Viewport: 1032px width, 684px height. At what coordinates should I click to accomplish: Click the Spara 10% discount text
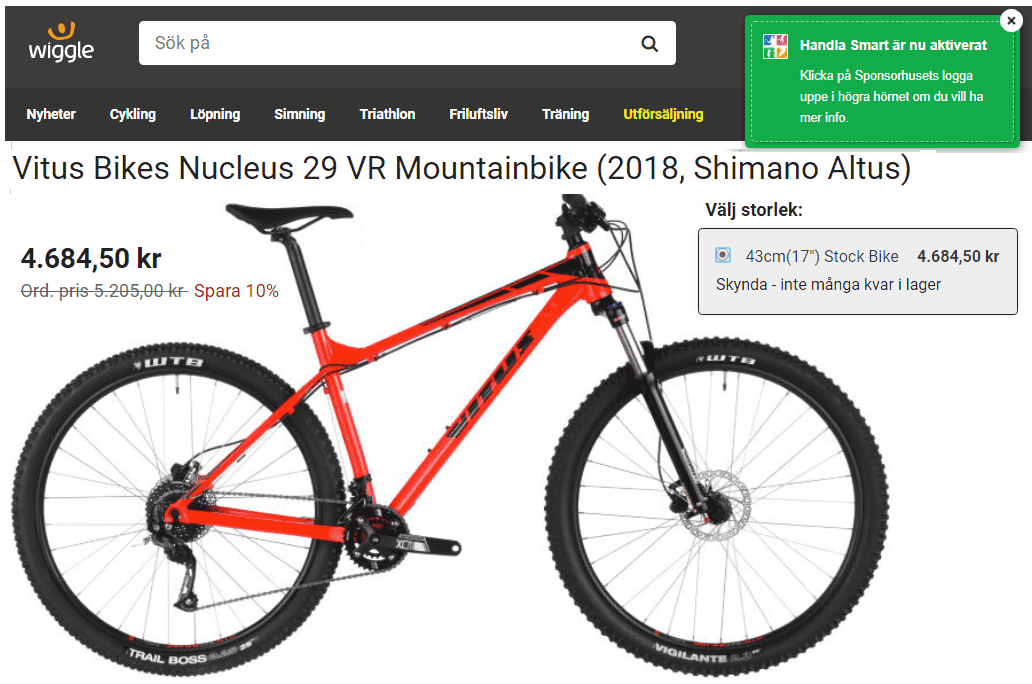[236, 291]
